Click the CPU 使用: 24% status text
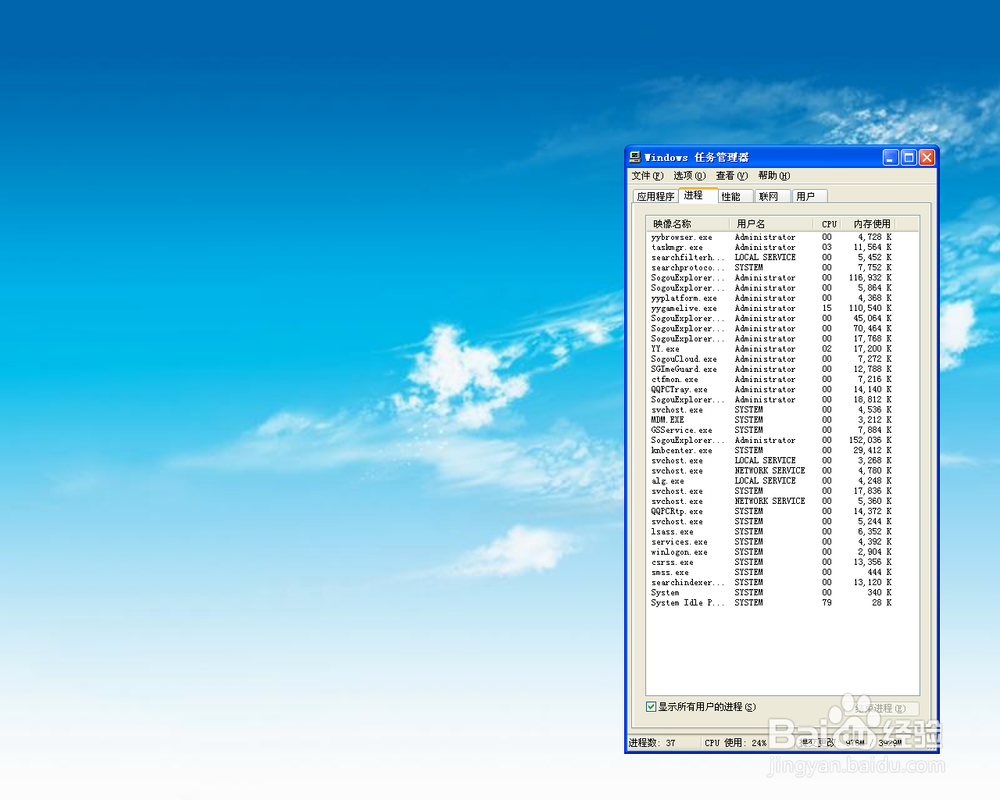Image resolution: width=1000 pixels, height=800 pixels. 735,743
